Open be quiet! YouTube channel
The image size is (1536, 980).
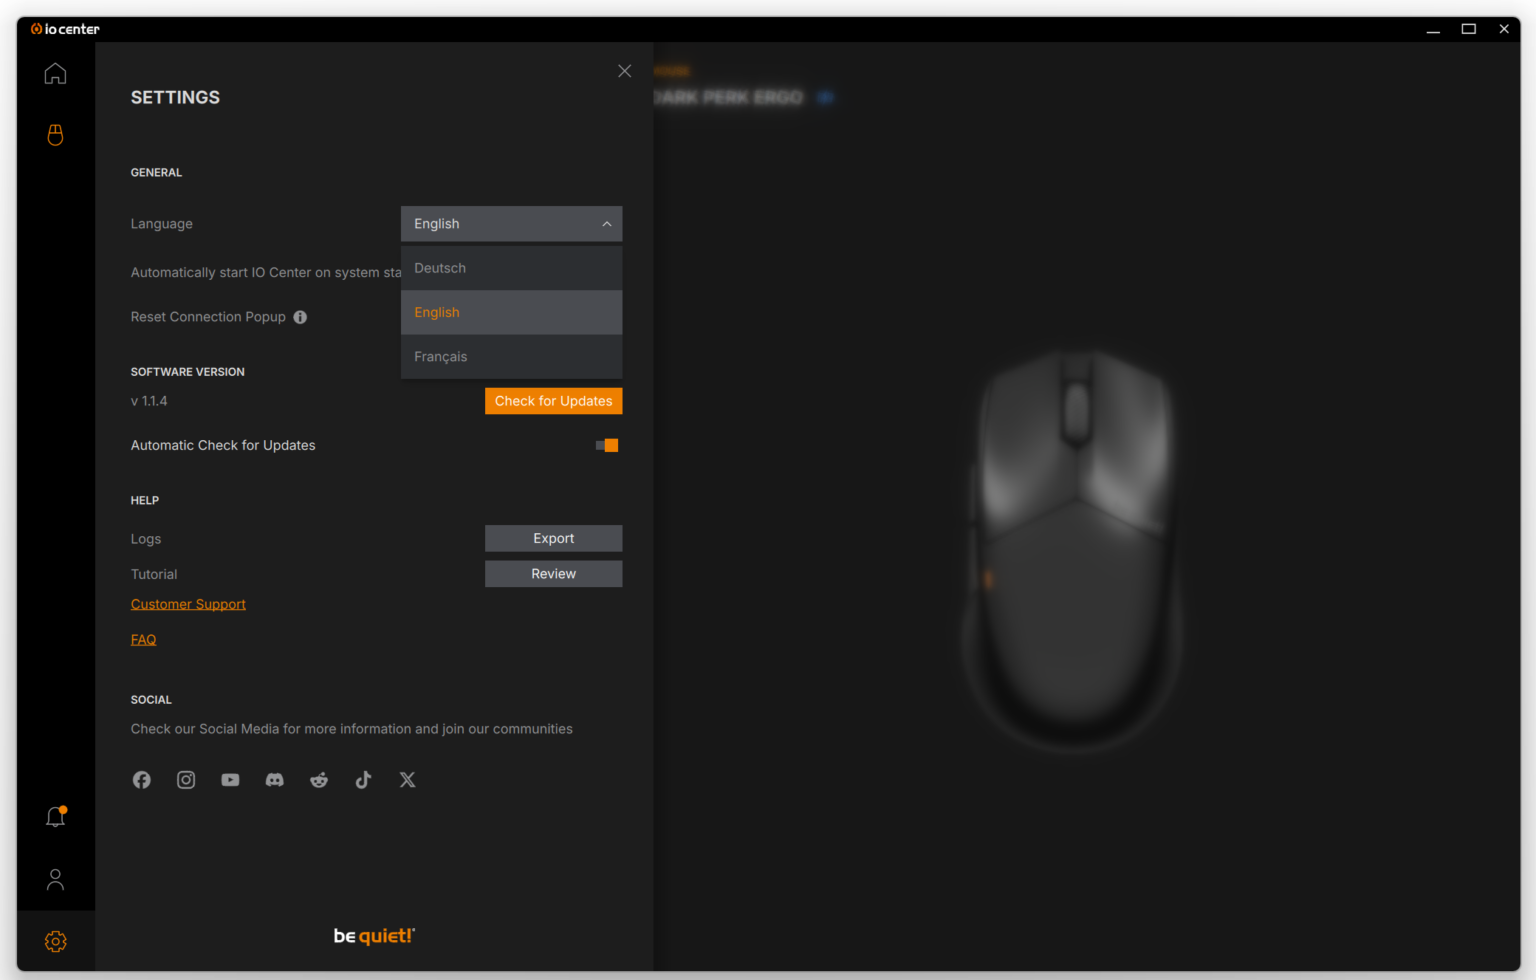(x=230, y=780)
